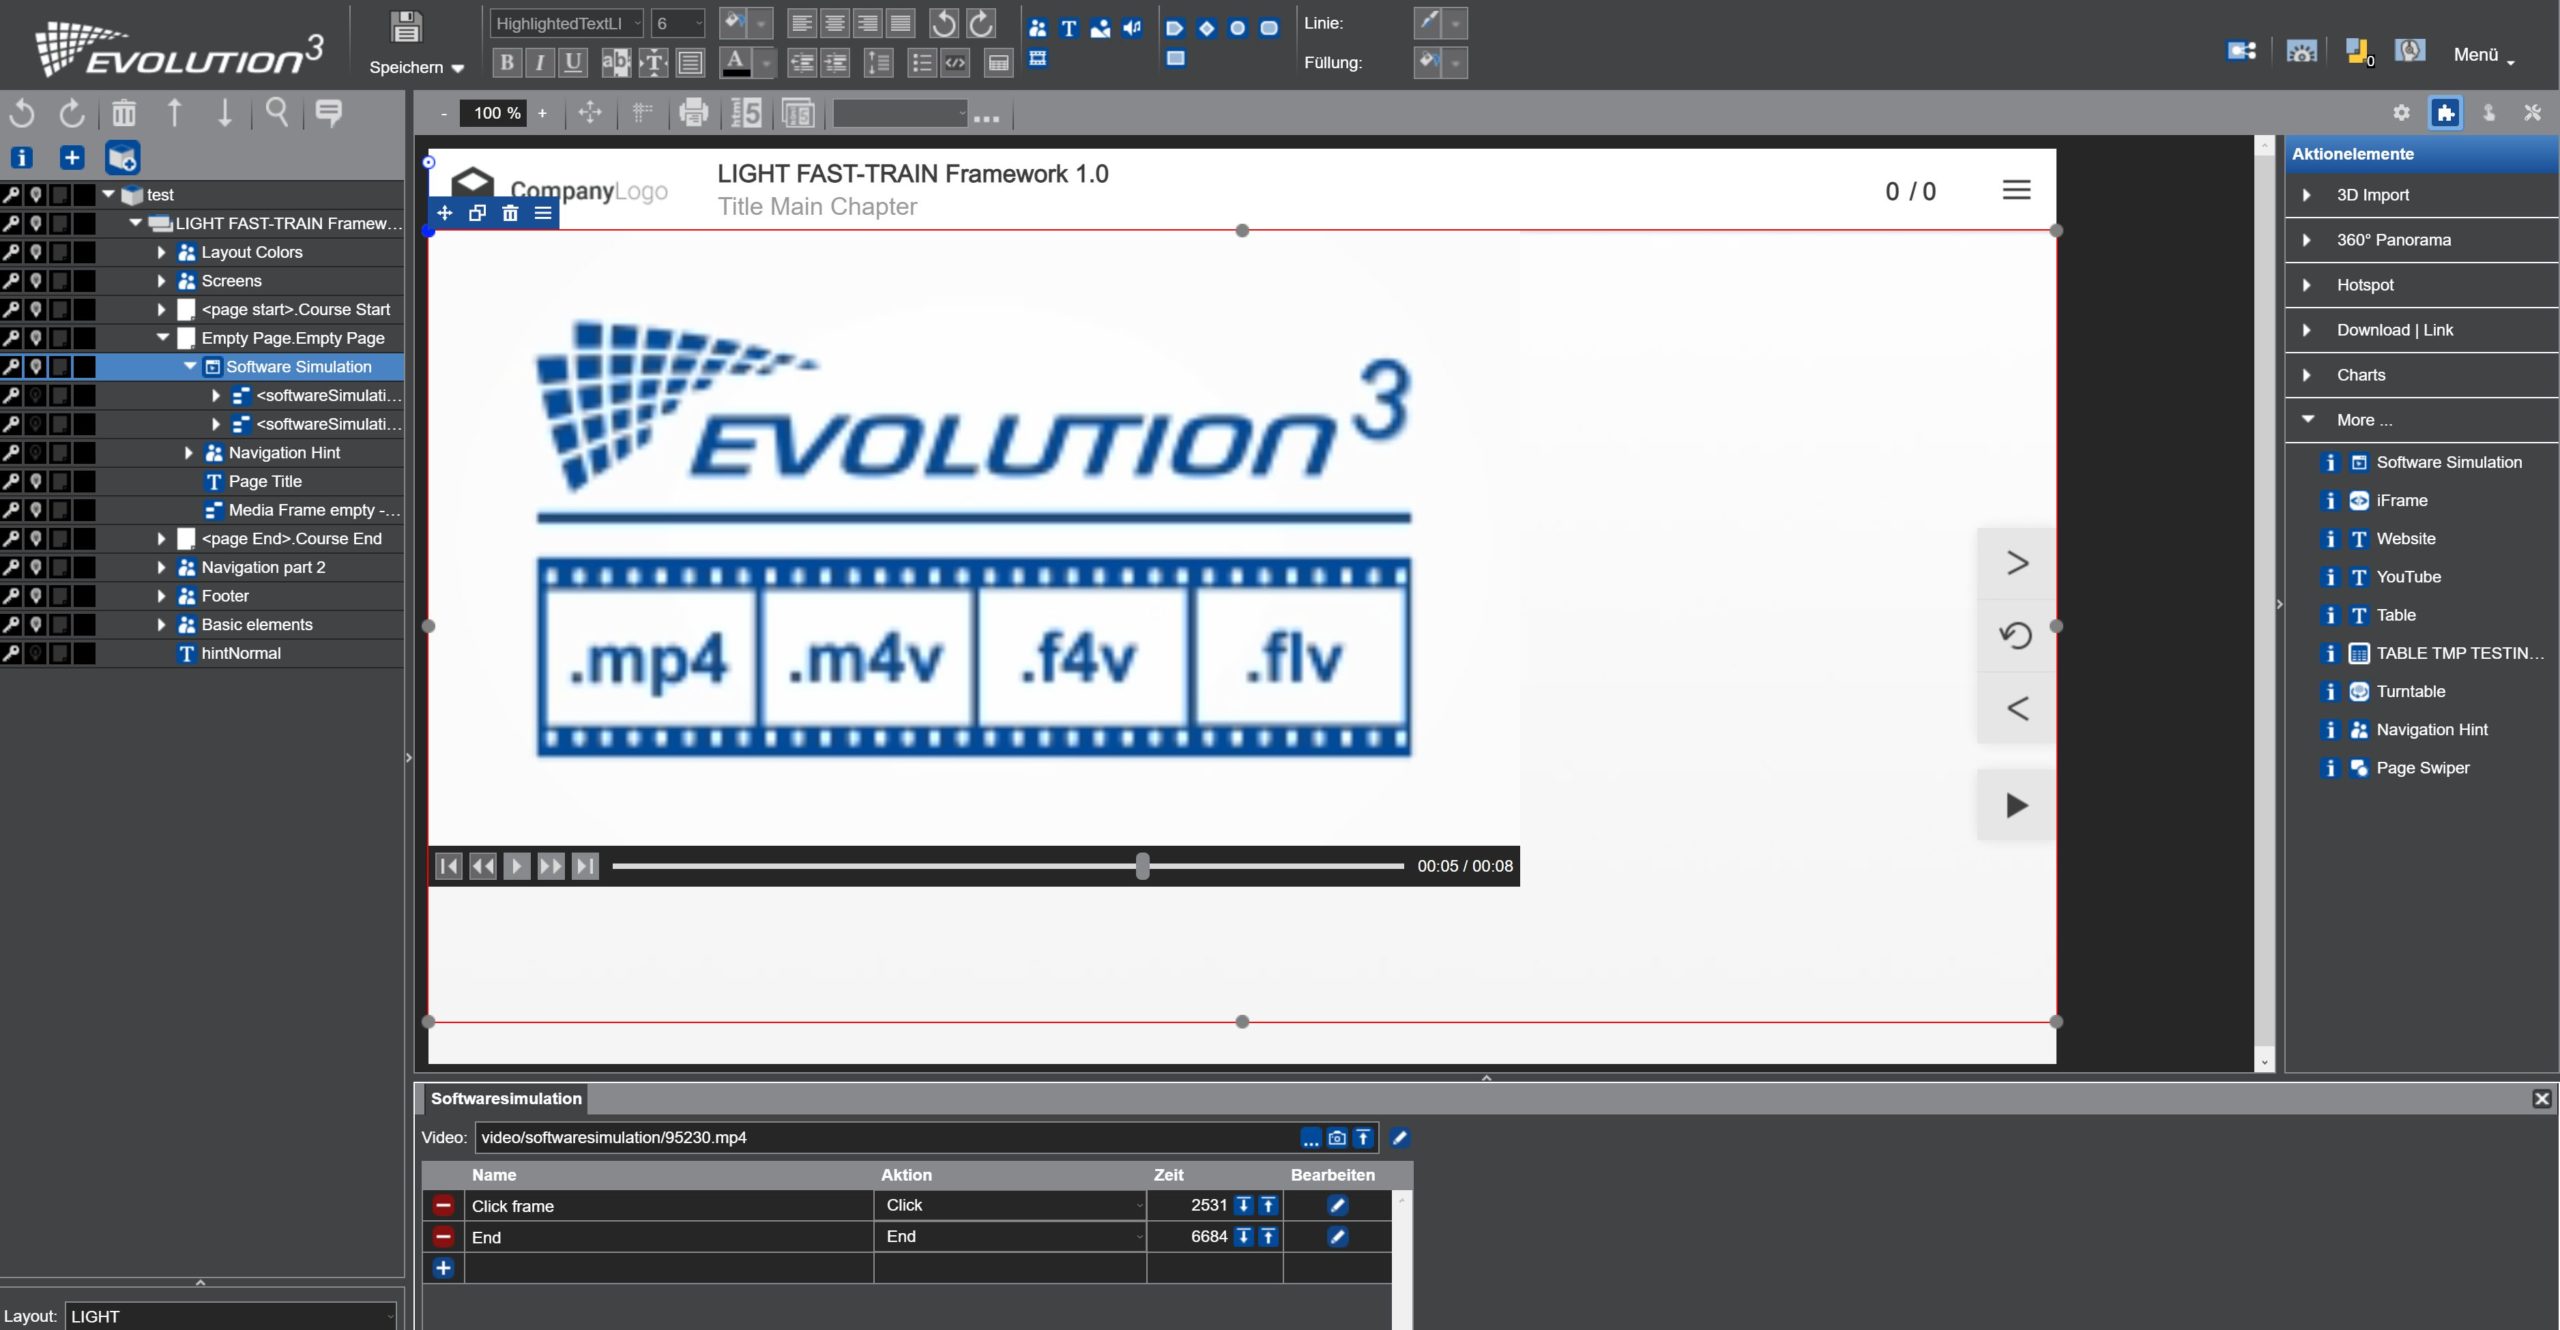Insert a circle shape
Image resolution: width=2560 pixels, height=1330 pixels.
tap(1237, 28)
